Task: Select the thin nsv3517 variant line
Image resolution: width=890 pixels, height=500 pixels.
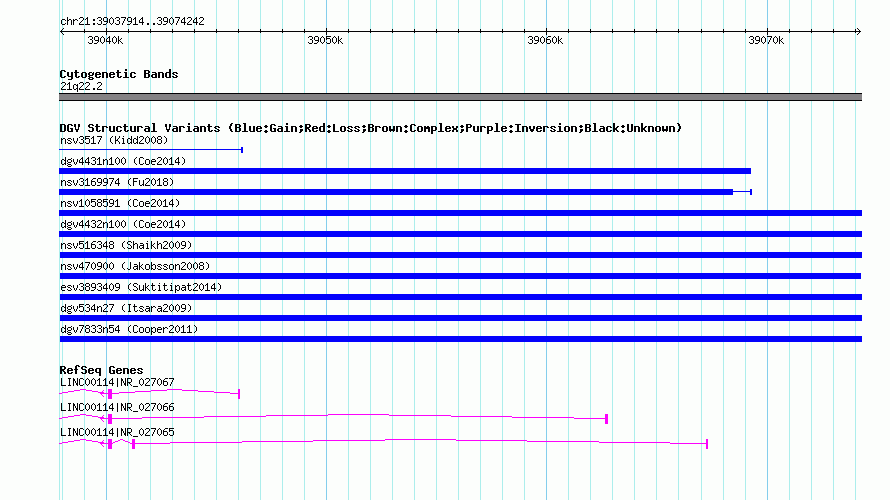Action: click(151, 150)
